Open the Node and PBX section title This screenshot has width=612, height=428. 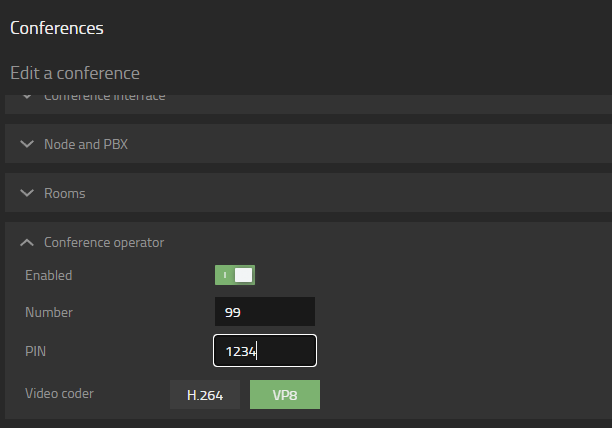point(86,144)
